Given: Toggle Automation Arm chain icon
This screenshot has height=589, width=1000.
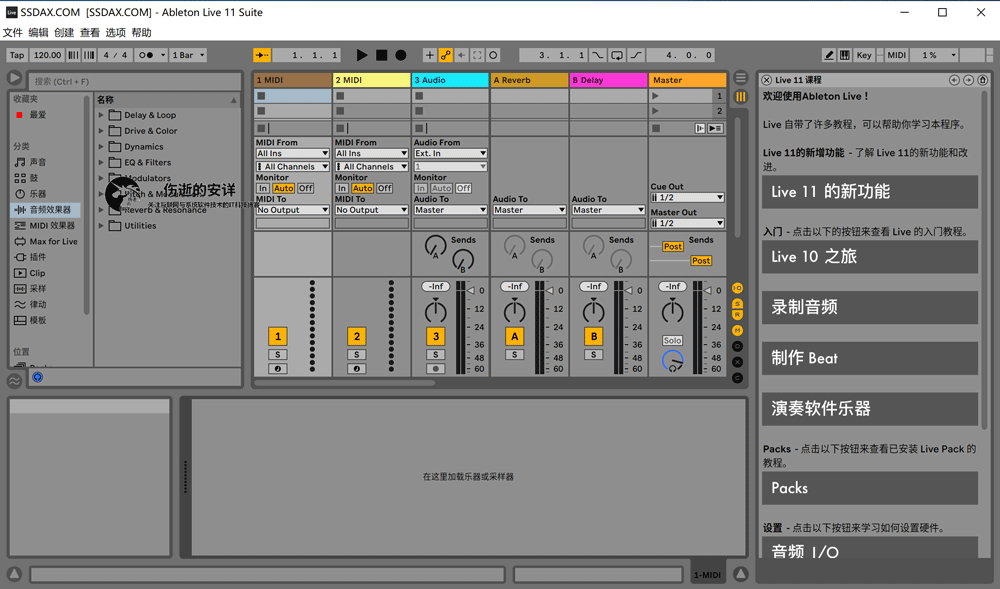Looking at the screenshot, I should click(x=445, y=55).
